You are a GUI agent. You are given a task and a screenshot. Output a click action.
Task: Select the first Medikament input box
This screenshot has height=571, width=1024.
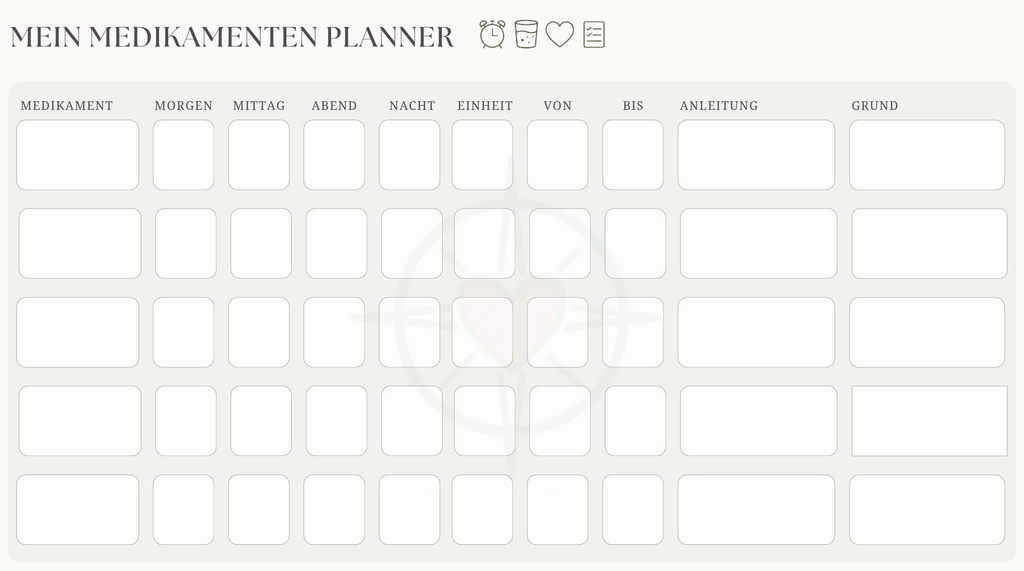coord(78,155)
